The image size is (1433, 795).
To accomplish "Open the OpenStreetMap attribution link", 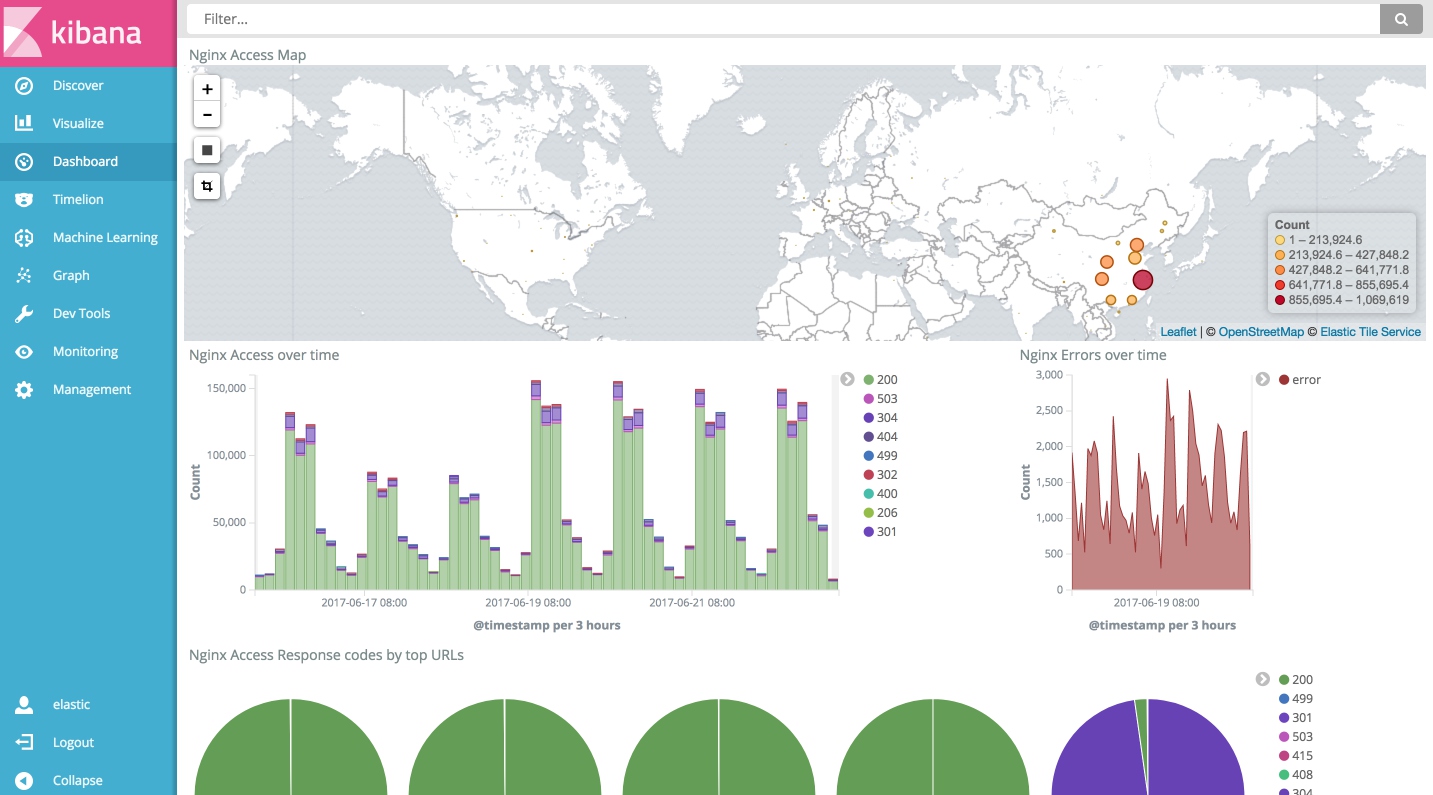I will tap(1261, 332).
